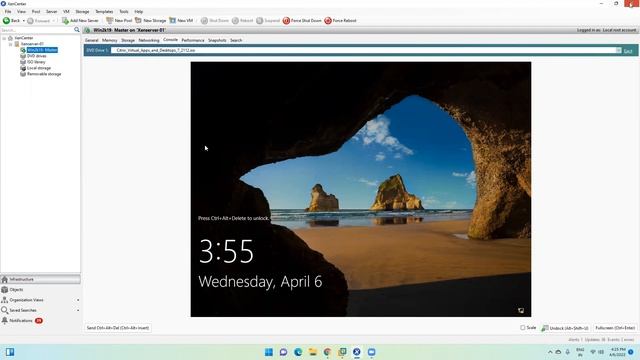Collapse the Xenserver-01 tree node
The height and width of the screenshot is (360, 640).
pyautogui.click(x=11, y=44)
